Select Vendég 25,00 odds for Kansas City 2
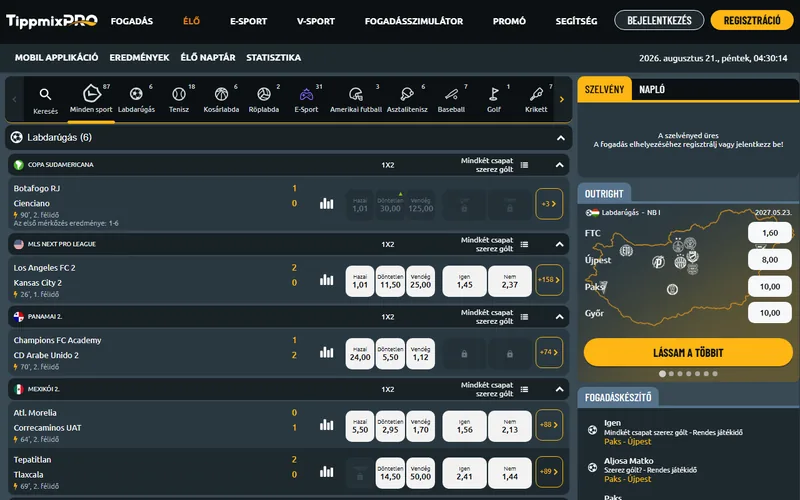The image size is (800, 500). pos(420,281)
